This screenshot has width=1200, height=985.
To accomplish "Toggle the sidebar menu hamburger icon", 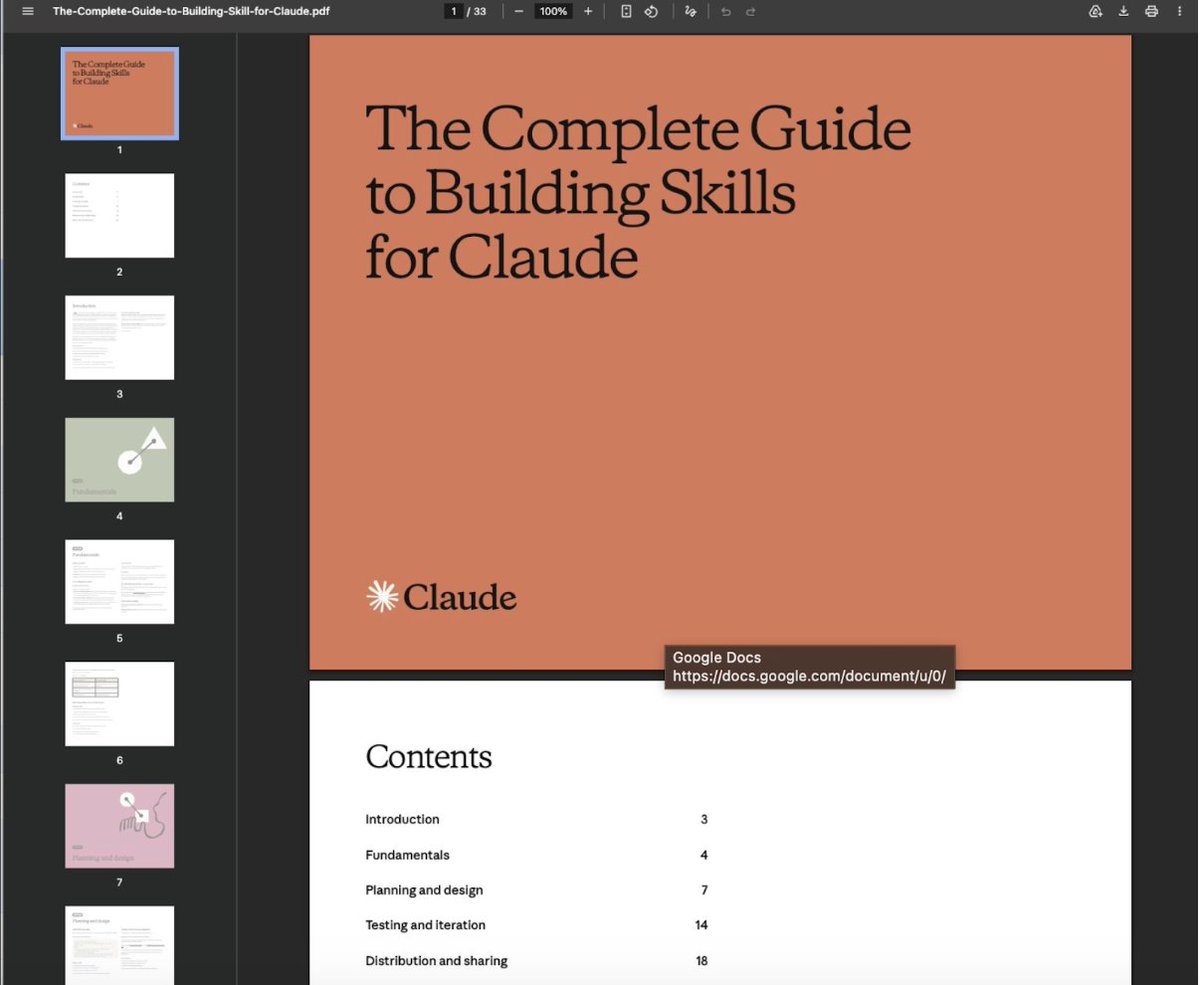I will point(27,11).
